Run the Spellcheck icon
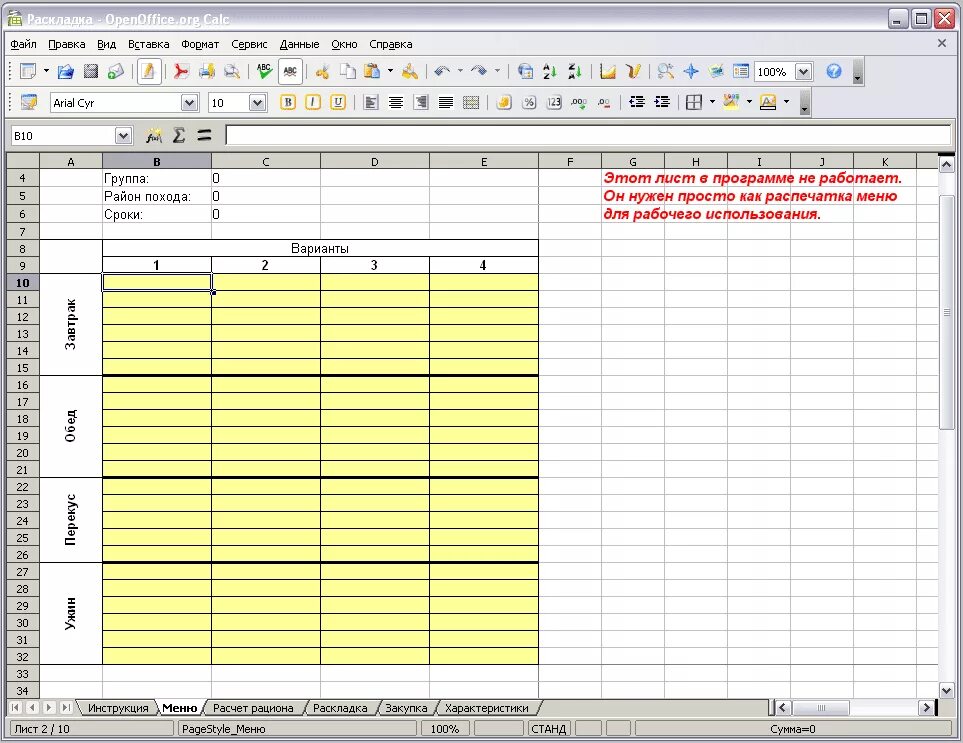The width and height of the screenshot is (963, 743). click(265, 71)
